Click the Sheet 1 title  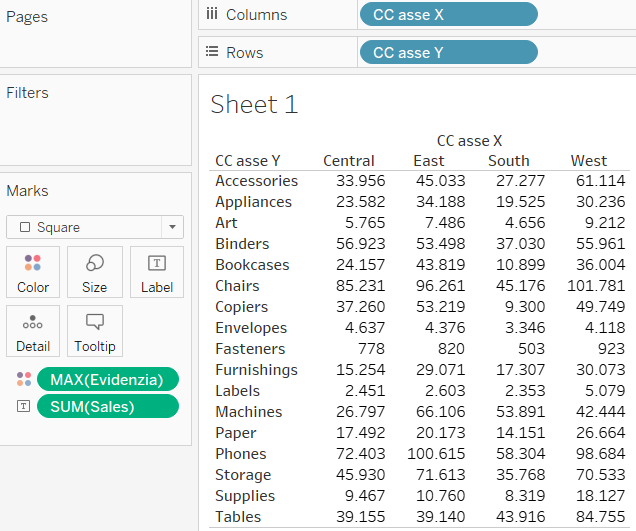(254, 104)
